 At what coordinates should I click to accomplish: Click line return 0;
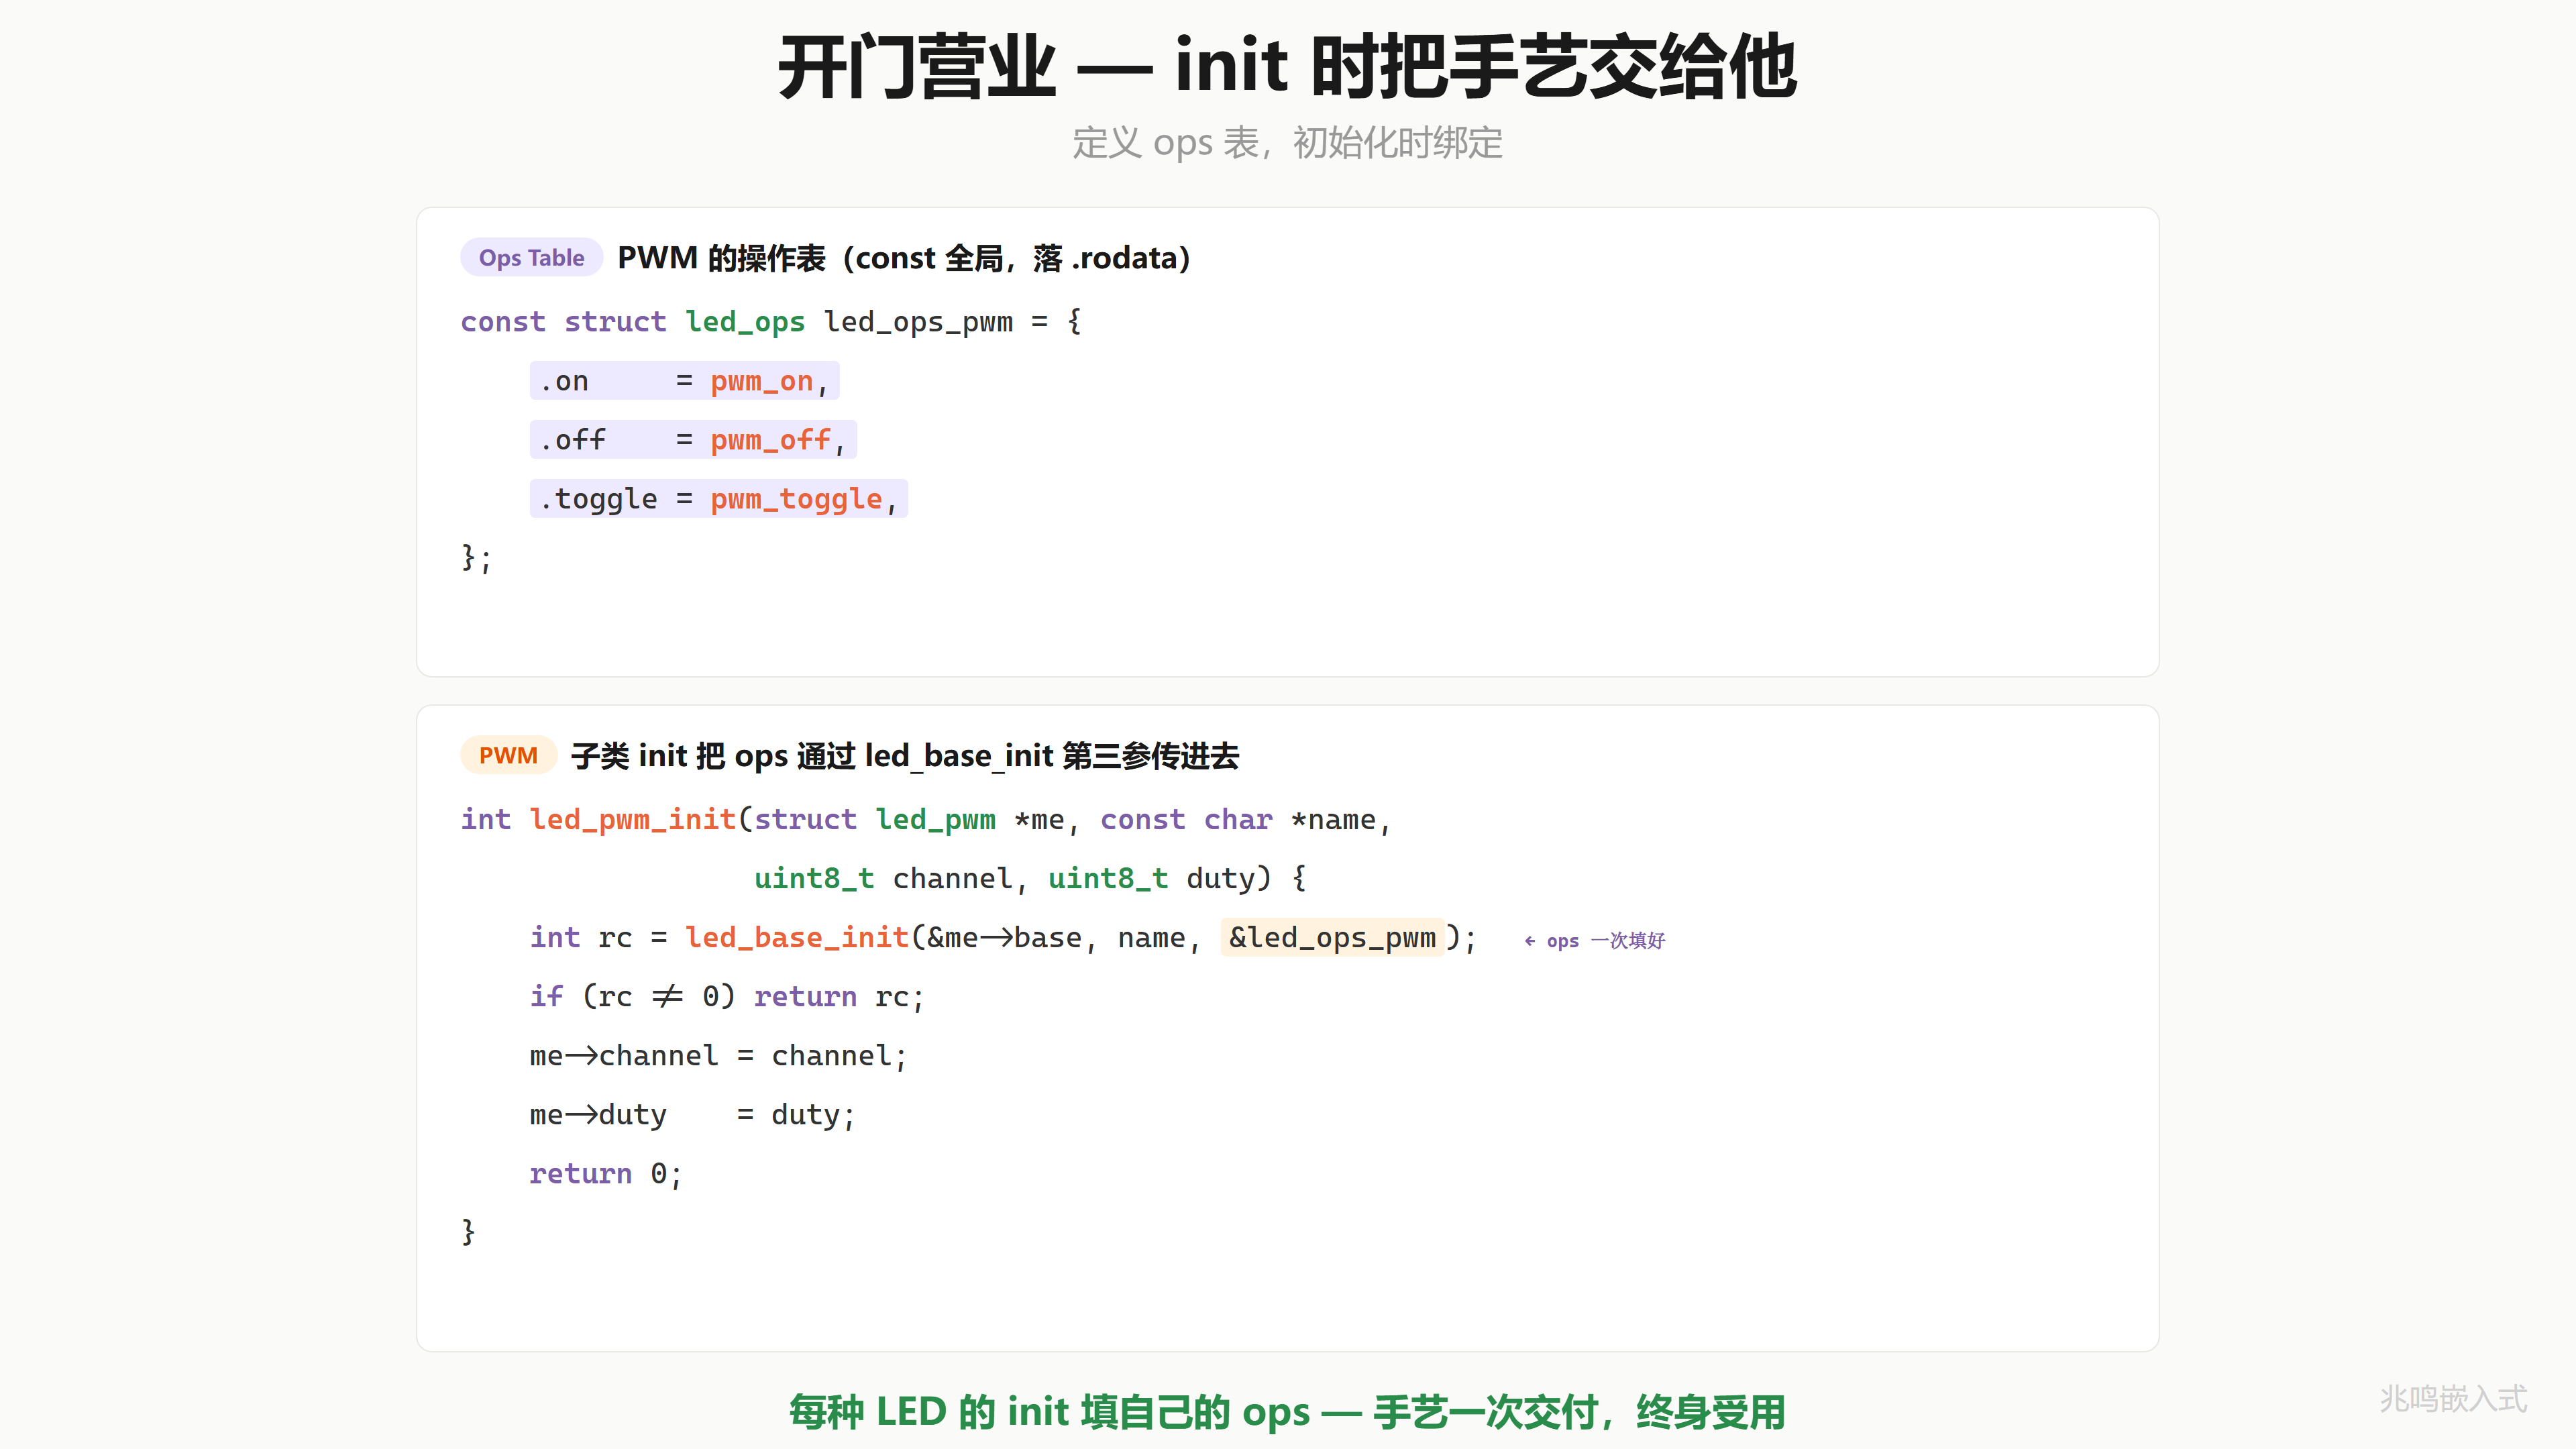(x=606, y=1173)
